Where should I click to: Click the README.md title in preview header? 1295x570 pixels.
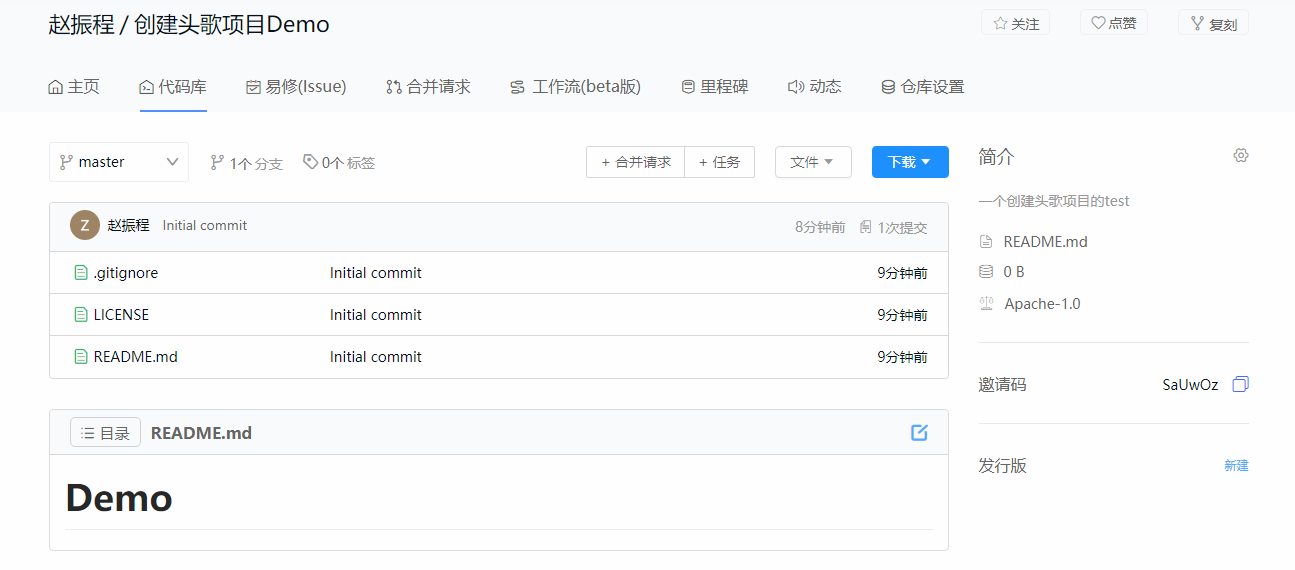click(201, 433)
